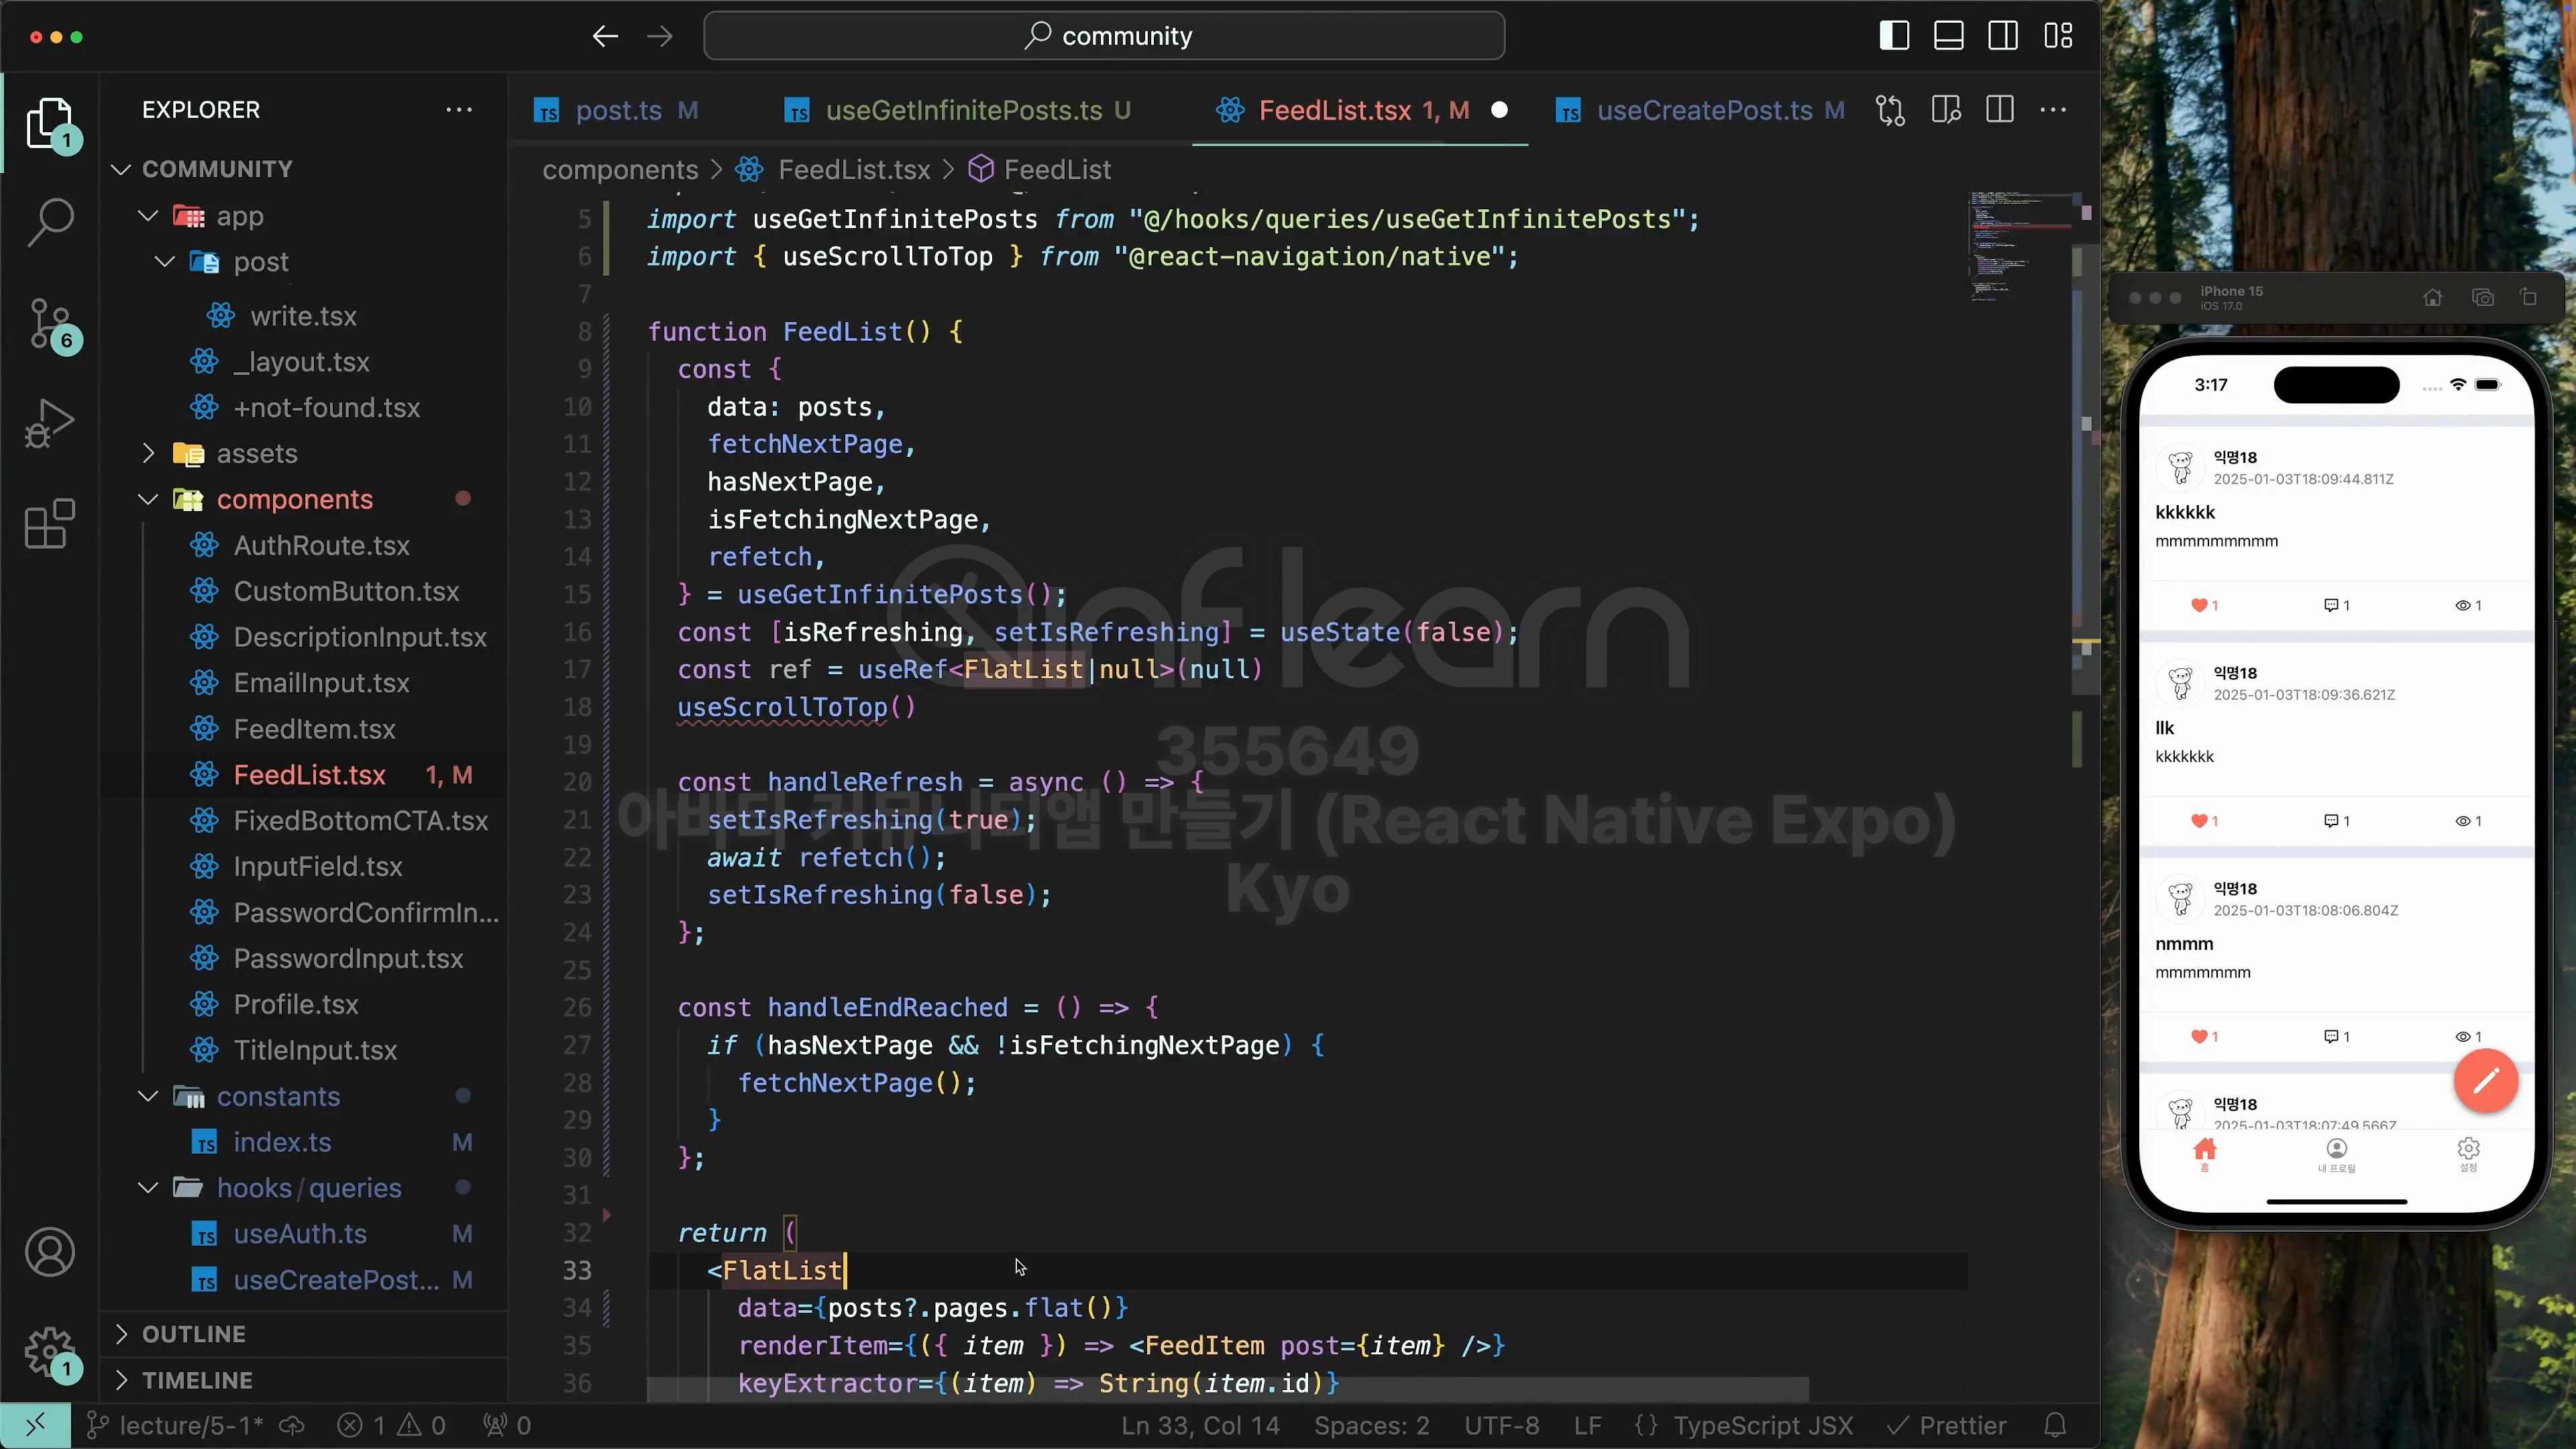This screenshot has width=2576, height=1449.
Task: Toggle the primary side bar layout button
Action: pyautogui.click(x=1894, y=36)
